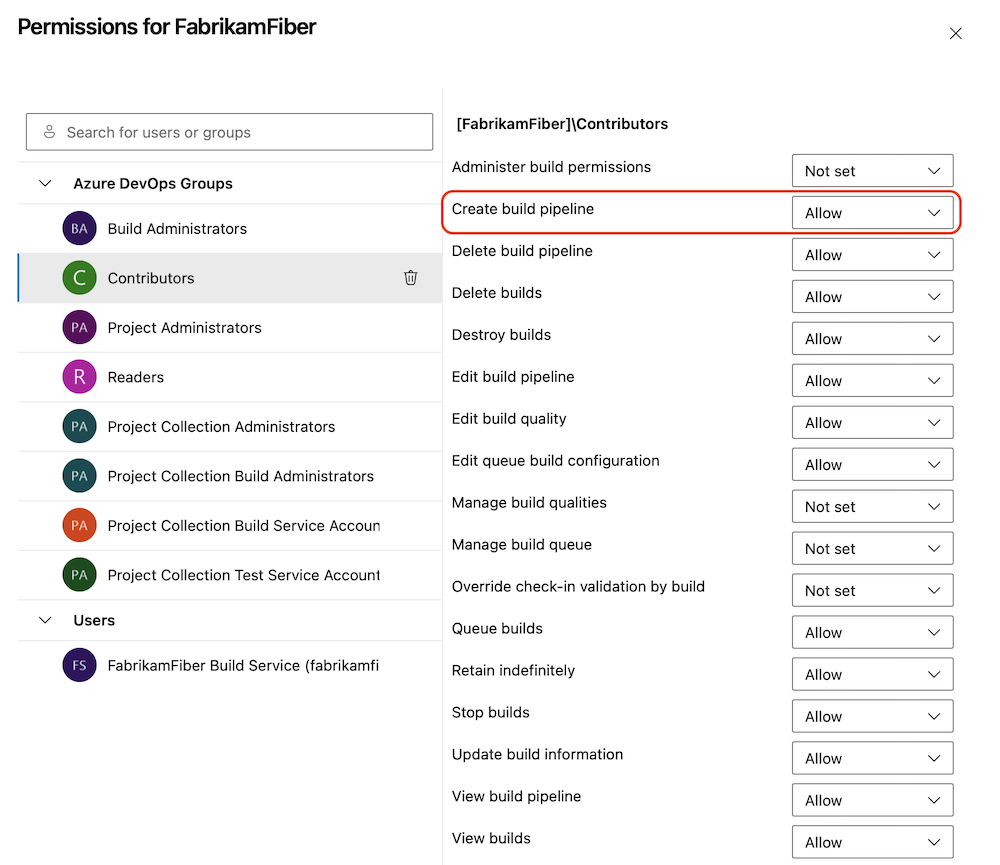Focus the Search for users or groups field

tap(230, 132)
